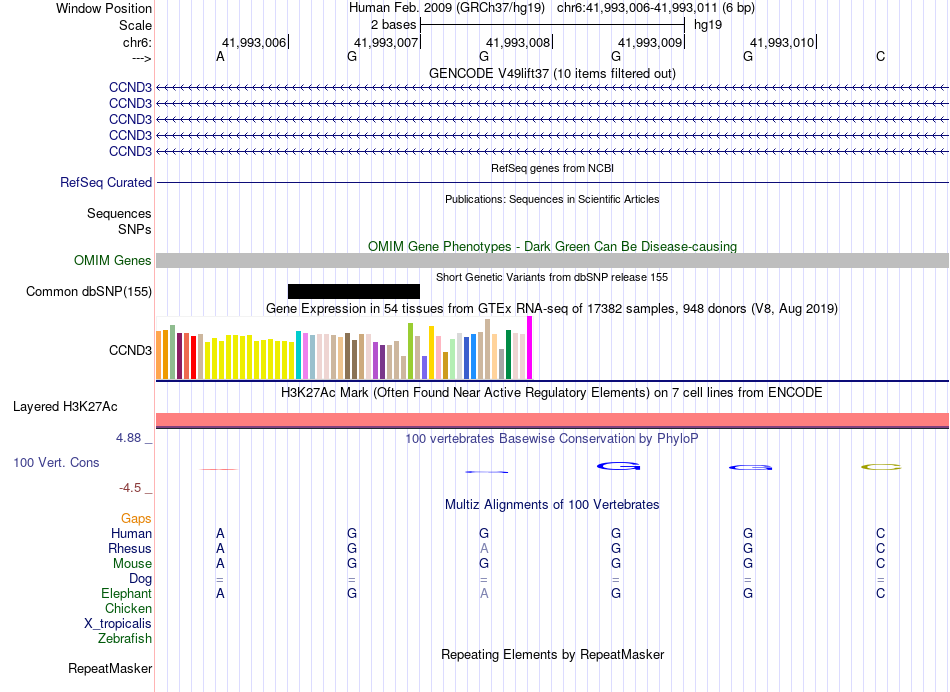
Task: Click the hg19 label beside scale bar
Action: (708, 25)
